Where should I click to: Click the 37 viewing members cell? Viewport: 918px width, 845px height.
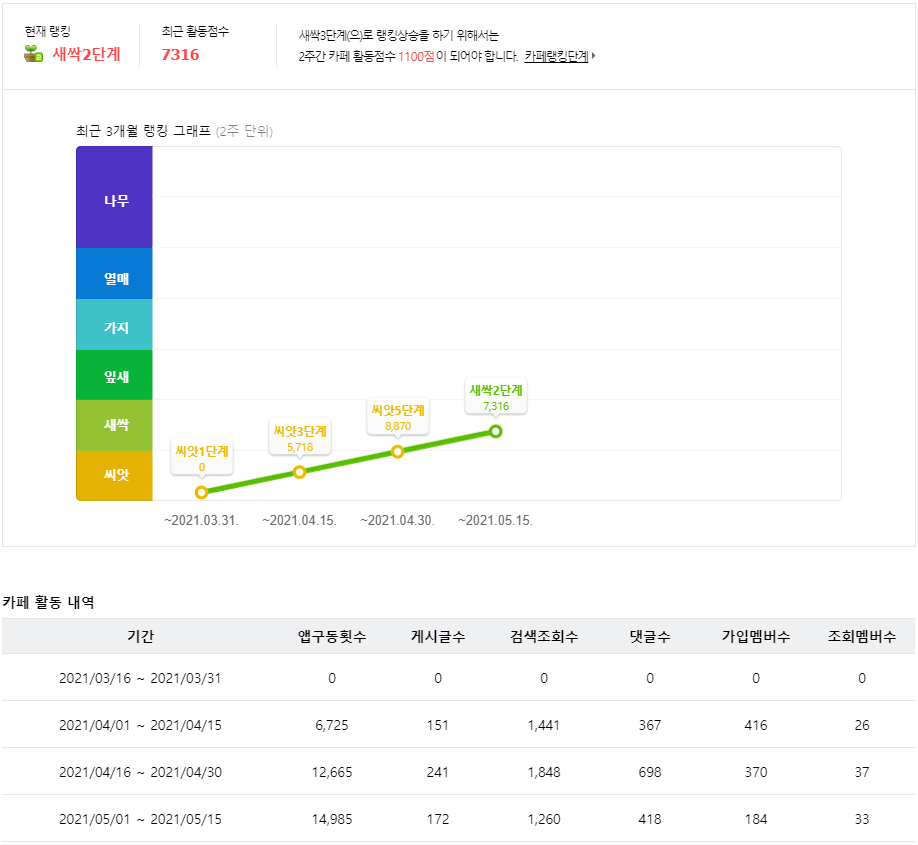(862, 772)
